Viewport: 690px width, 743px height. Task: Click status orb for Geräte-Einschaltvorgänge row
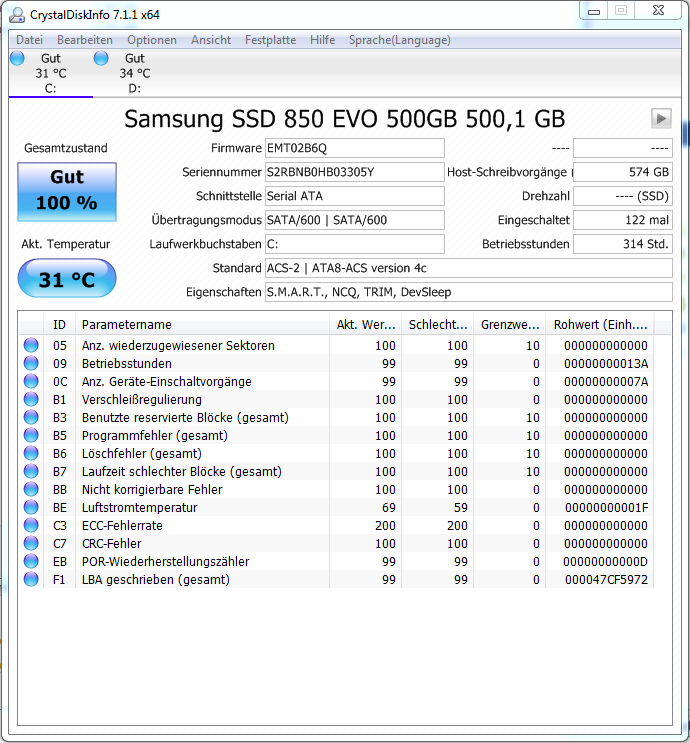(31, 381)
